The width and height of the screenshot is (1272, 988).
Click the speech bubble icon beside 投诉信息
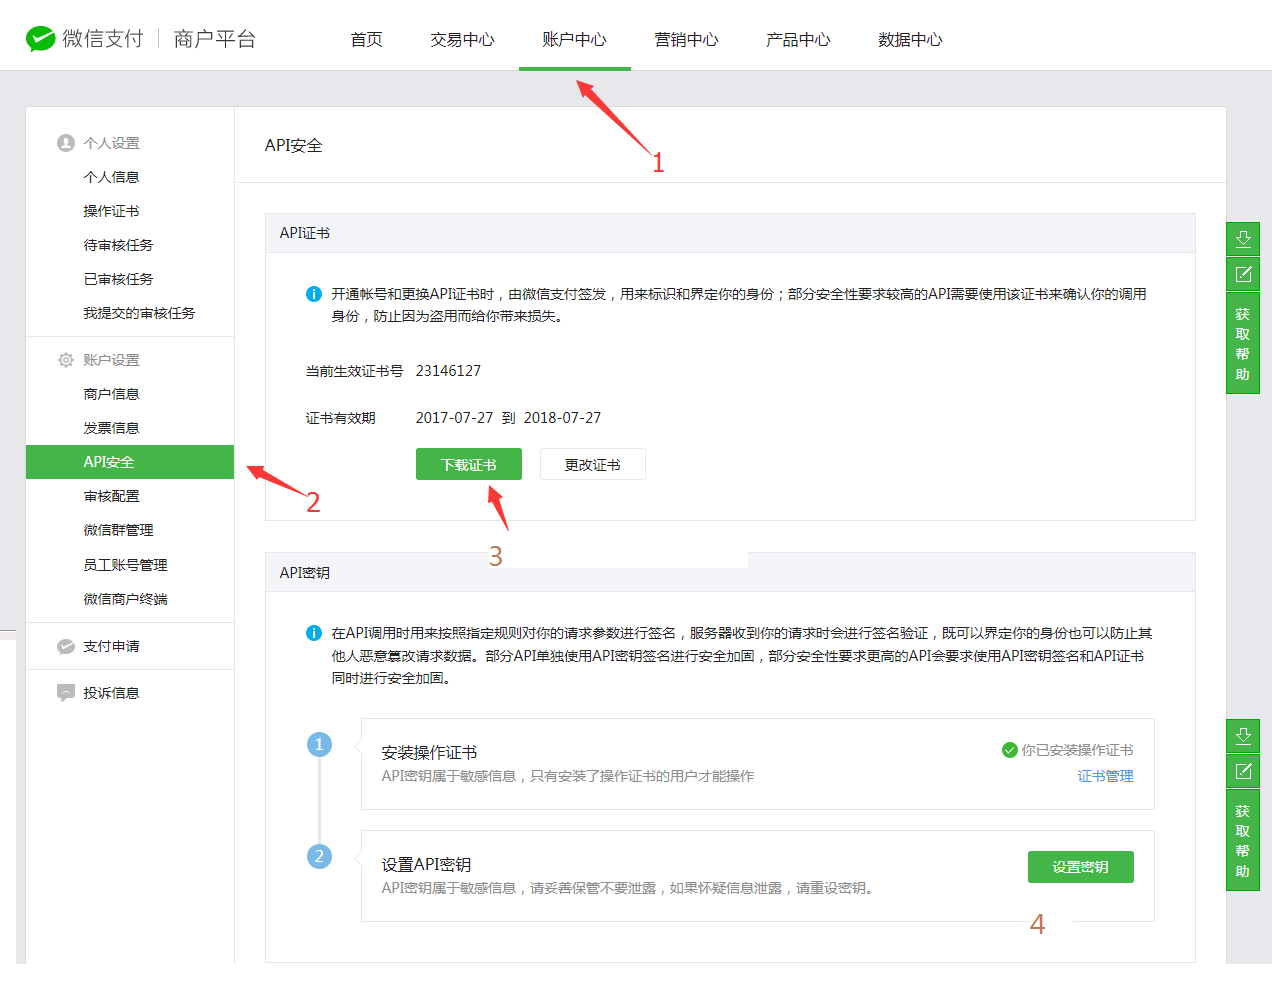[x=65, y=692]
